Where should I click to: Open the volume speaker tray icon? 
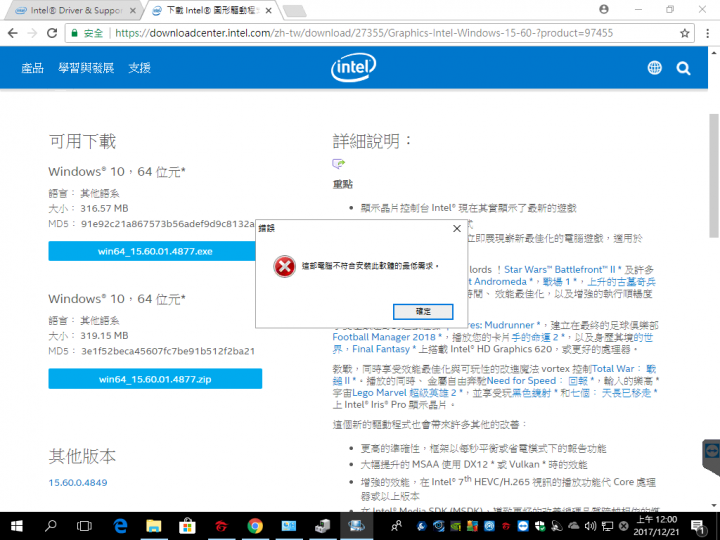point(590,526)
